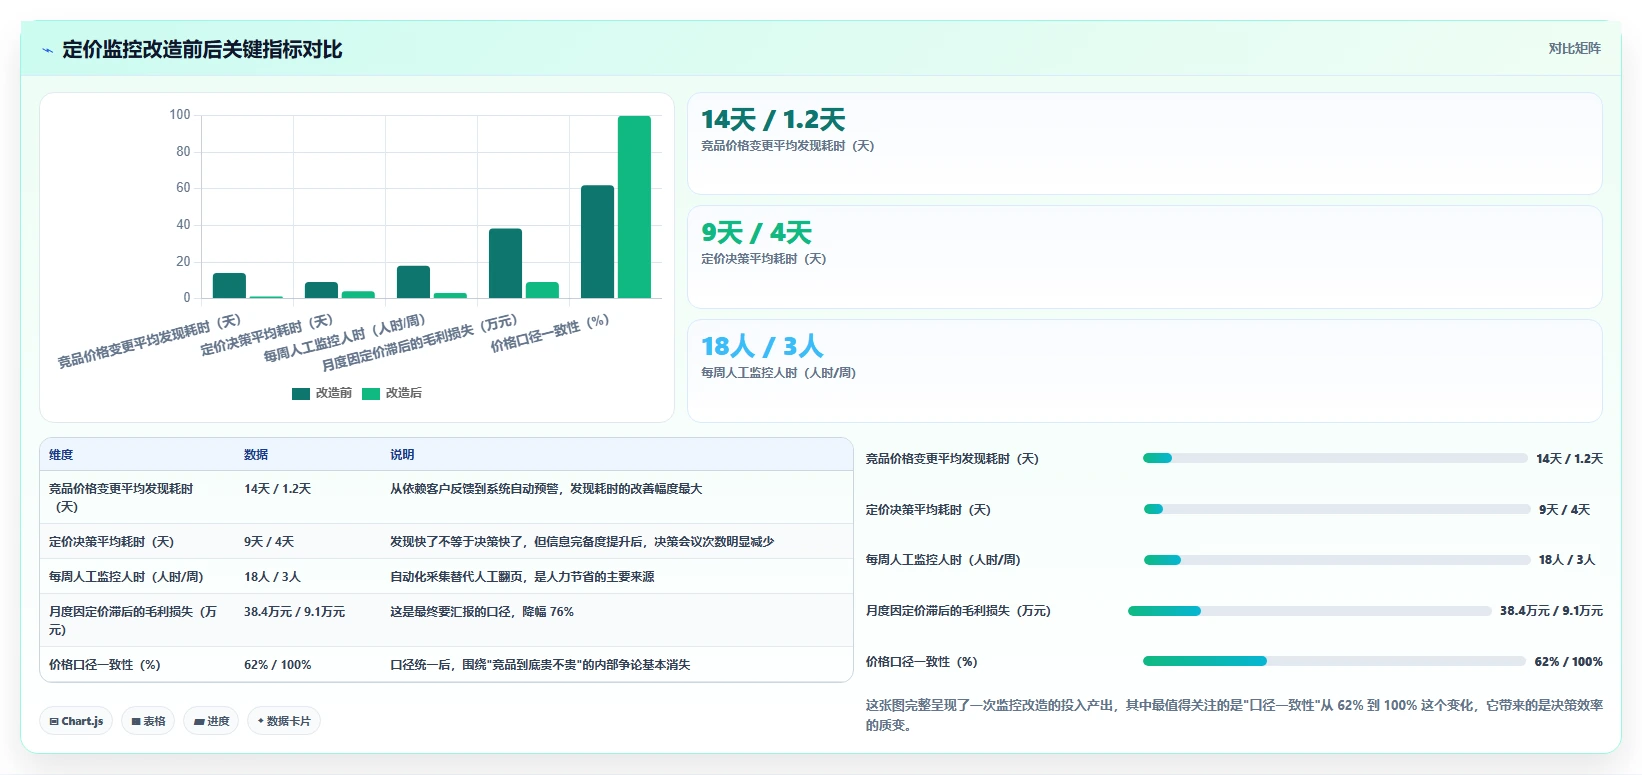Click the progress bar for 每周人工监控人时
This screenshot has width=1642, height=775.
pyautogui.click(x=1337, y=560)
